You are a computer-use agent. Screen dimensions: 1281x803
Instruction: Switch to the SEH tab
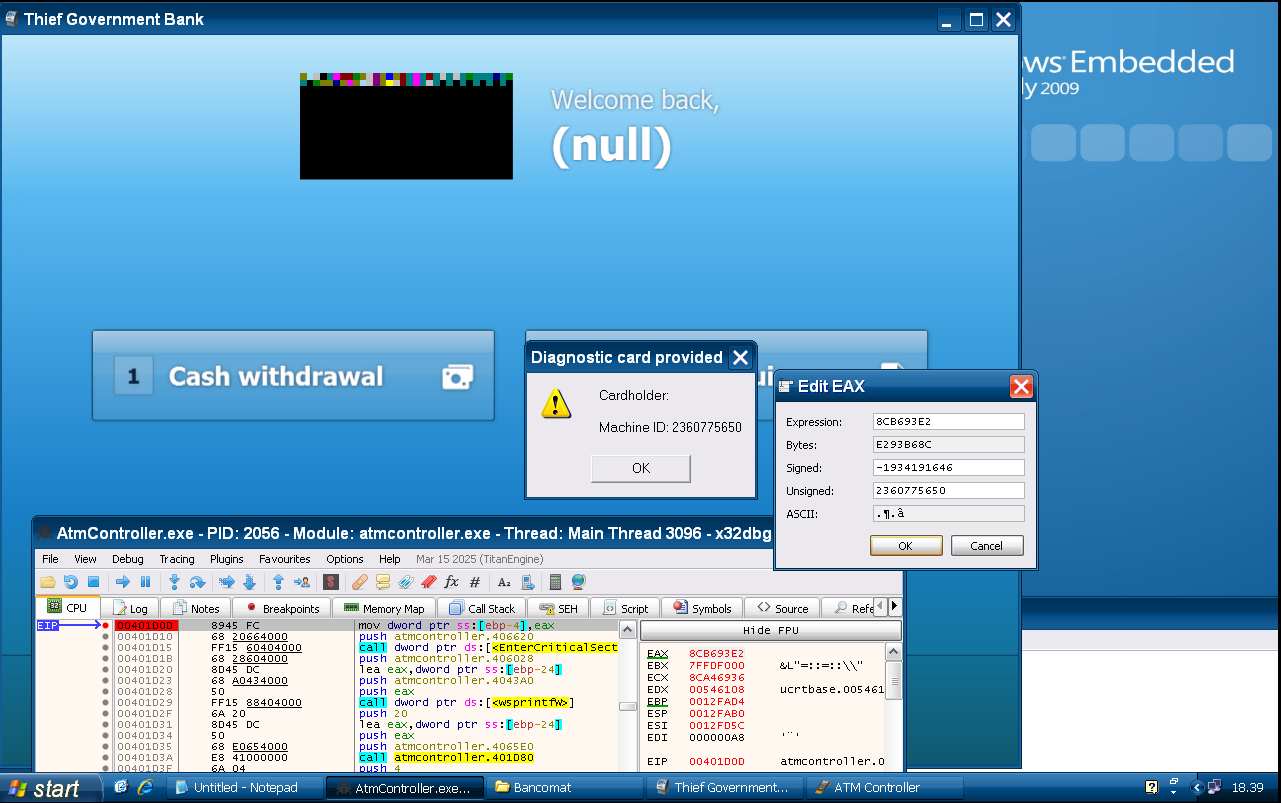(x=558, y=608)
